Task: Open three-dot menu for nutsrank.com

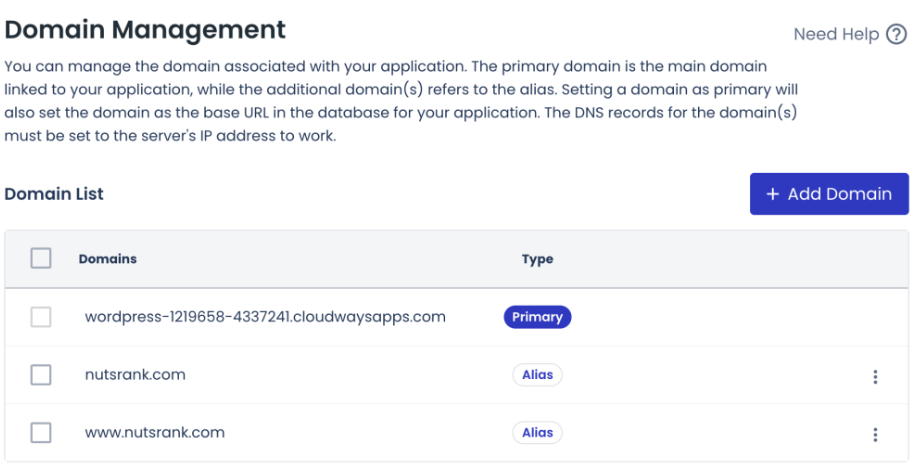Action: coord(875,376)
